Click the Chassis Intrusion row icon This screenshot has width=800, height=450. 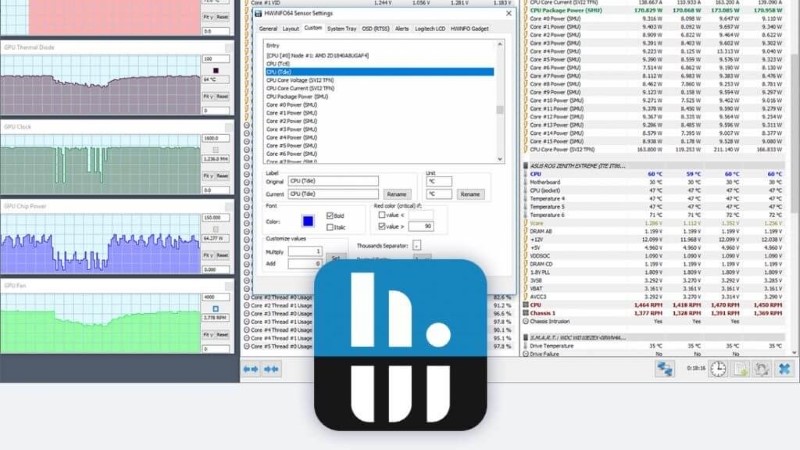point(526,321)
